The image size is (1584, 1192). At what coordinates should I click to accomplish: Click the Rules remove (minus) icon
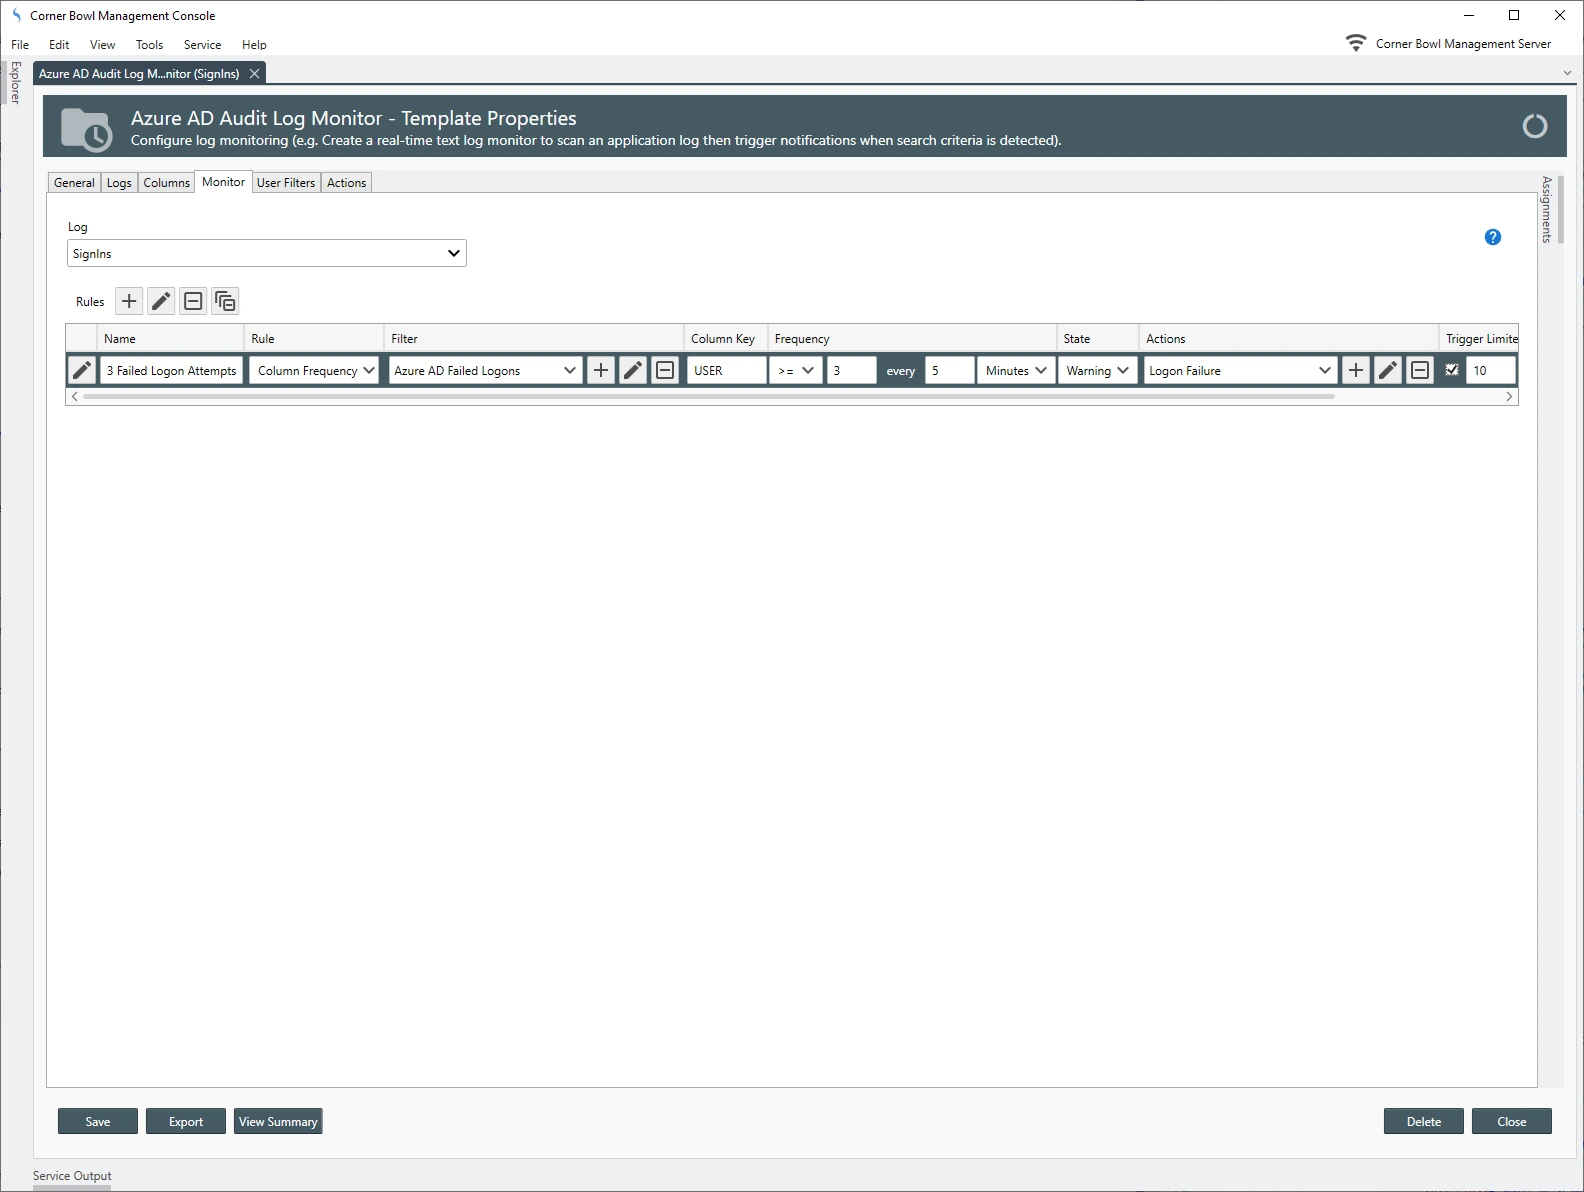tap(193, 301)
